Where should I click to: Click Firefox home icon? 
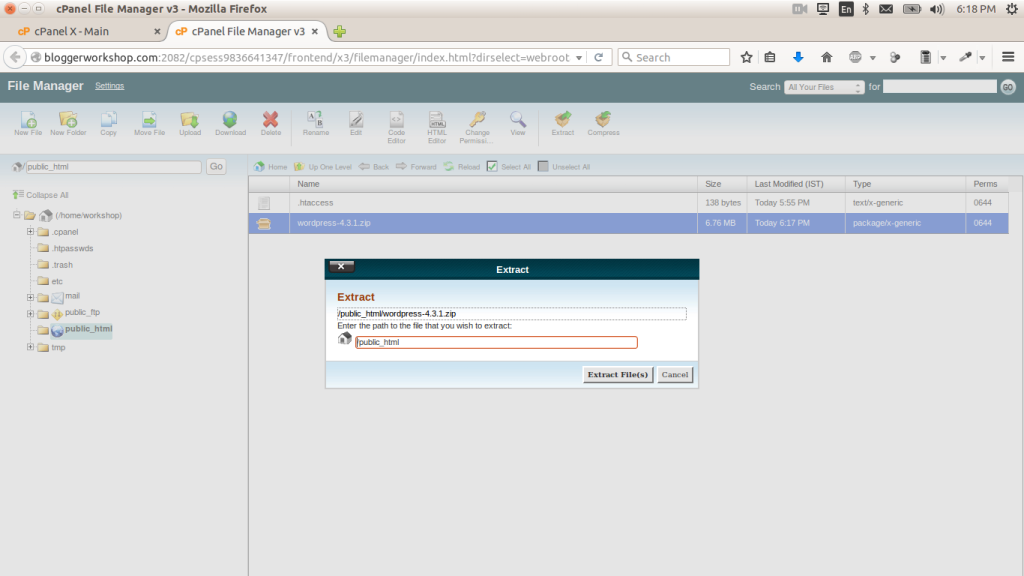827,57
